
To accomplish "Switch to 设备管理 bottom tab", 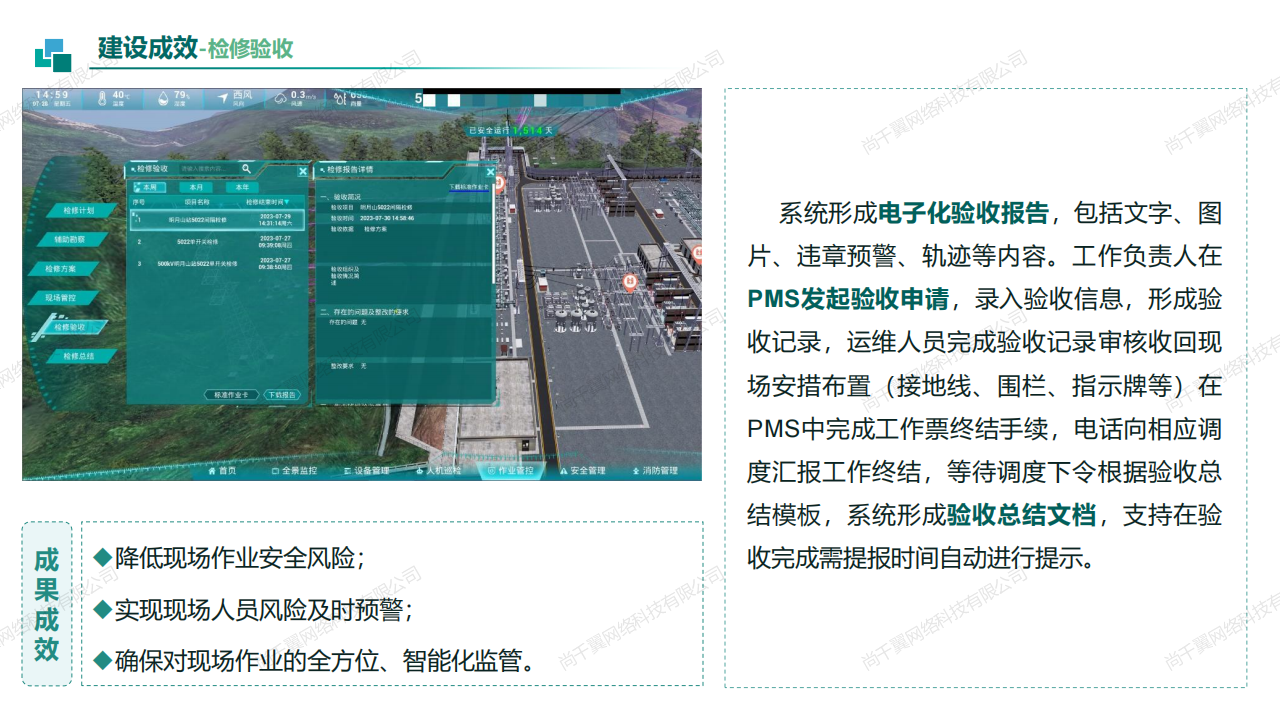I will (x=366, y=471).
